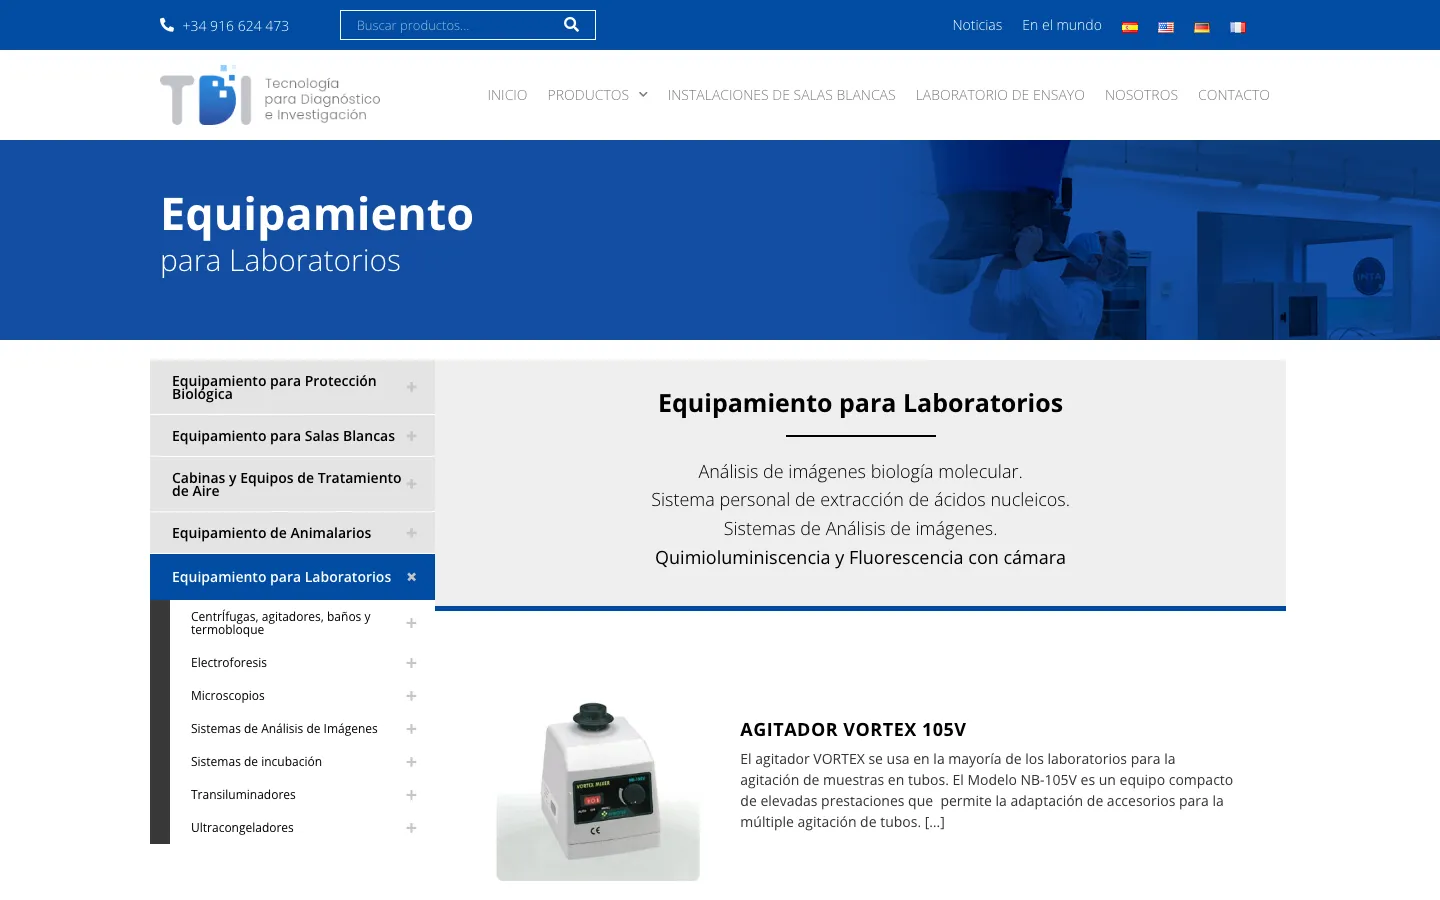The image size is (1440, 900).
Task: Open the PRODUCTOS dropdown menu
Action: (x=598, y=95)
